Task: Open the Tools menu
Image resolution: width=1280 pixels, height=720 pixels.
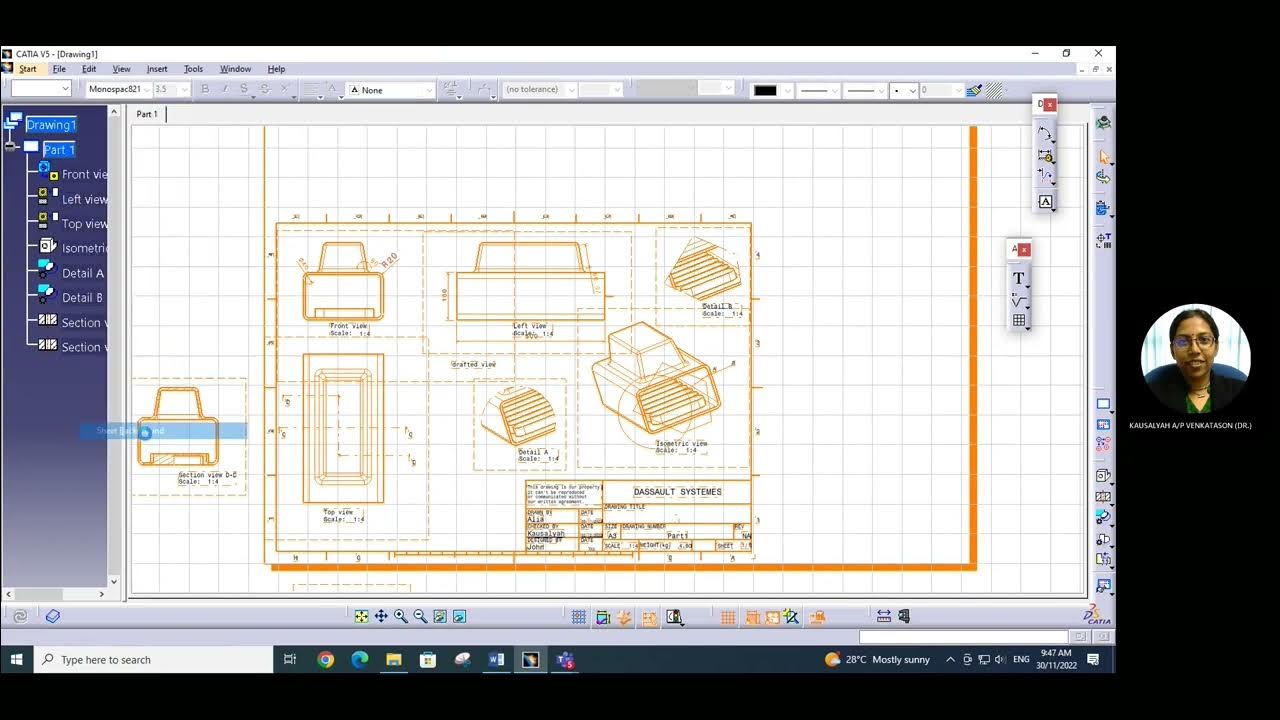Action: coord(193,69)
